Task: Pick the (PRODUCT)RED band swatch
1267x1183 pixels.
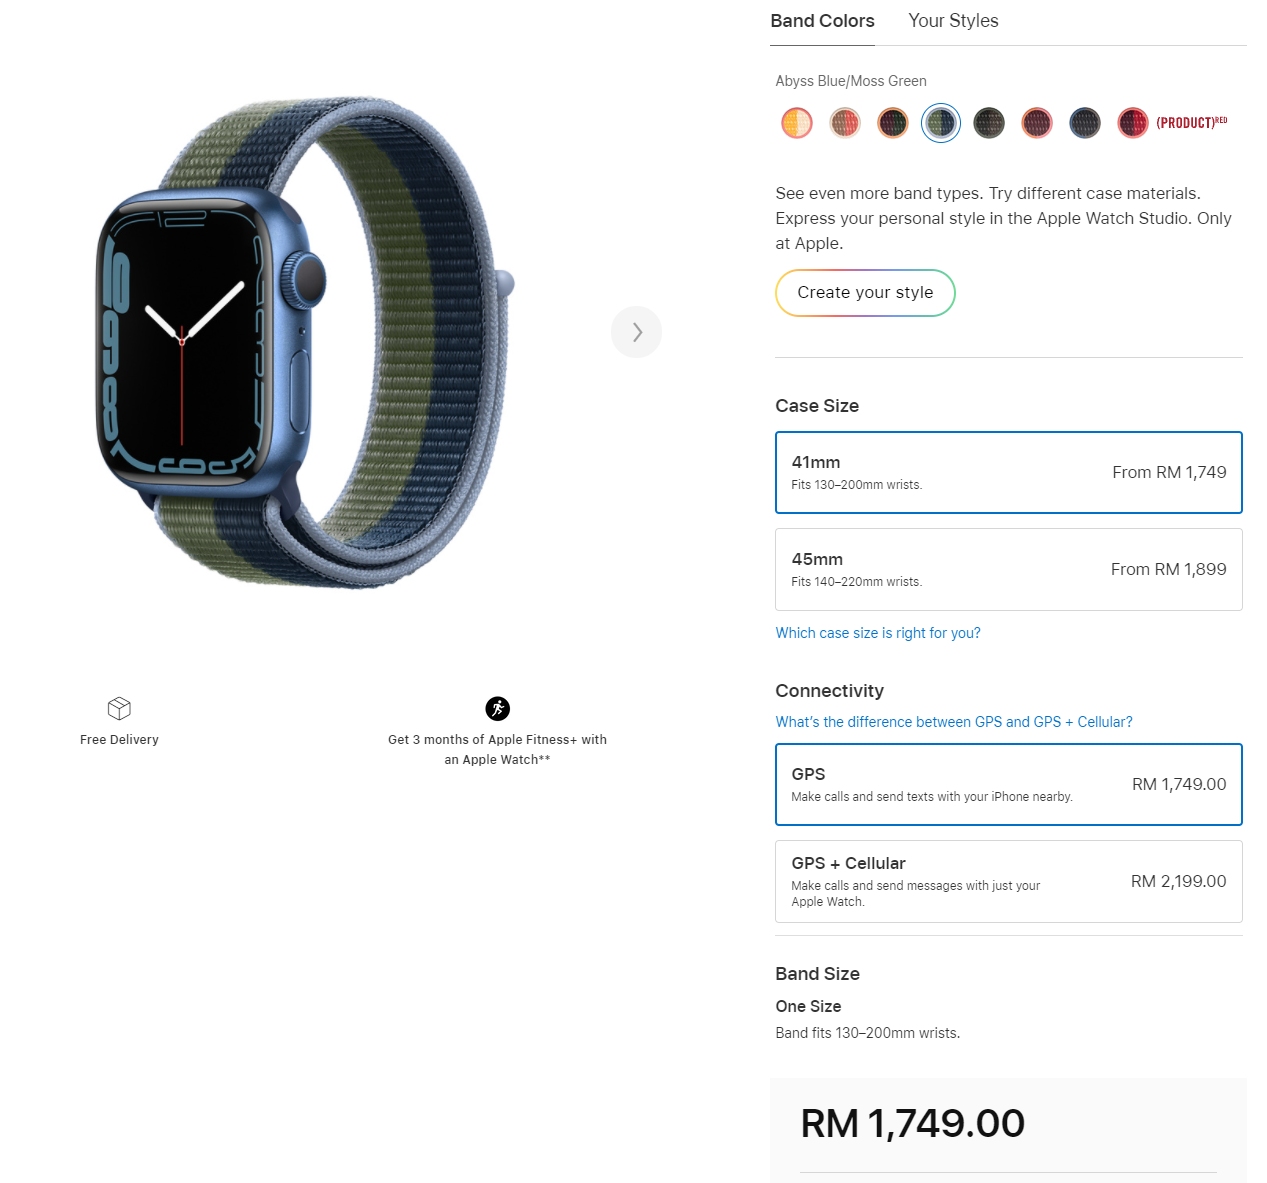Action: click(1133, 123)
